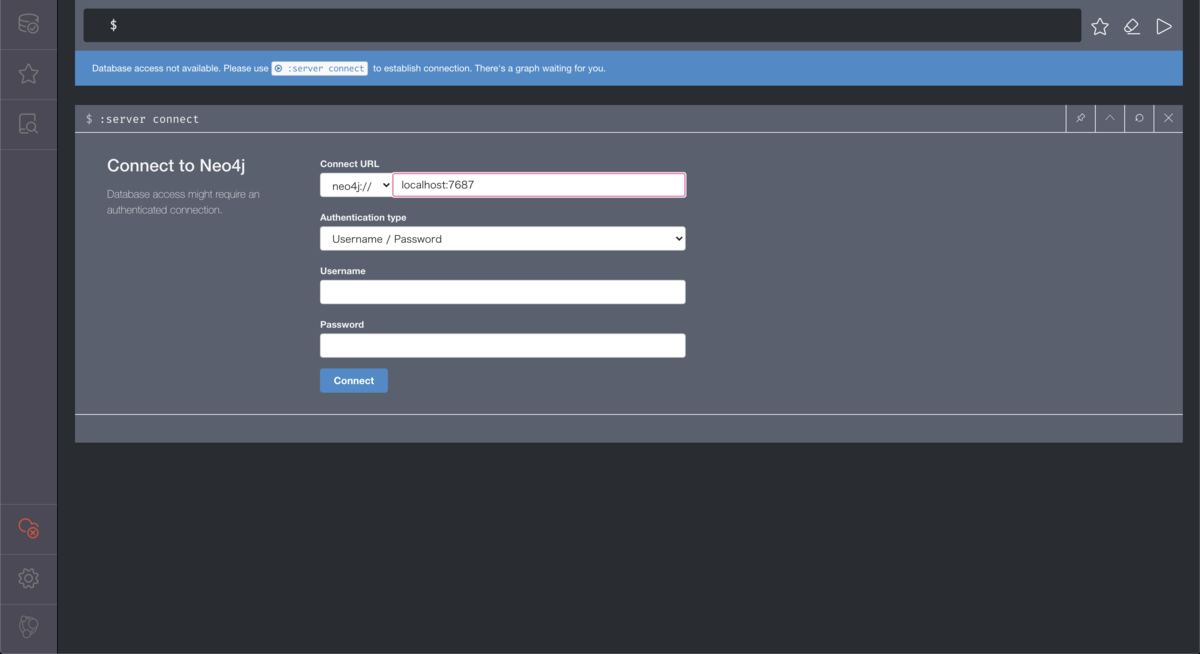Open the Authentication type dropdown
This screenshot has height=654, width=1200.
(502, 238)
